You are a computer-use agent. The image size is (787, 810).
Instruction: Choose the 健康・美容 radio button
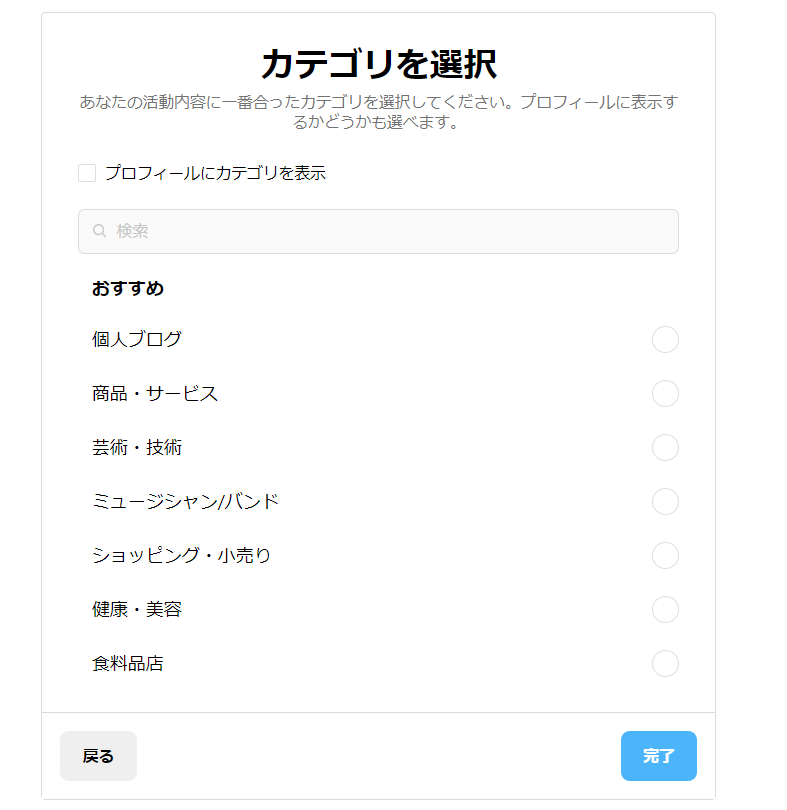coord(665,610)
